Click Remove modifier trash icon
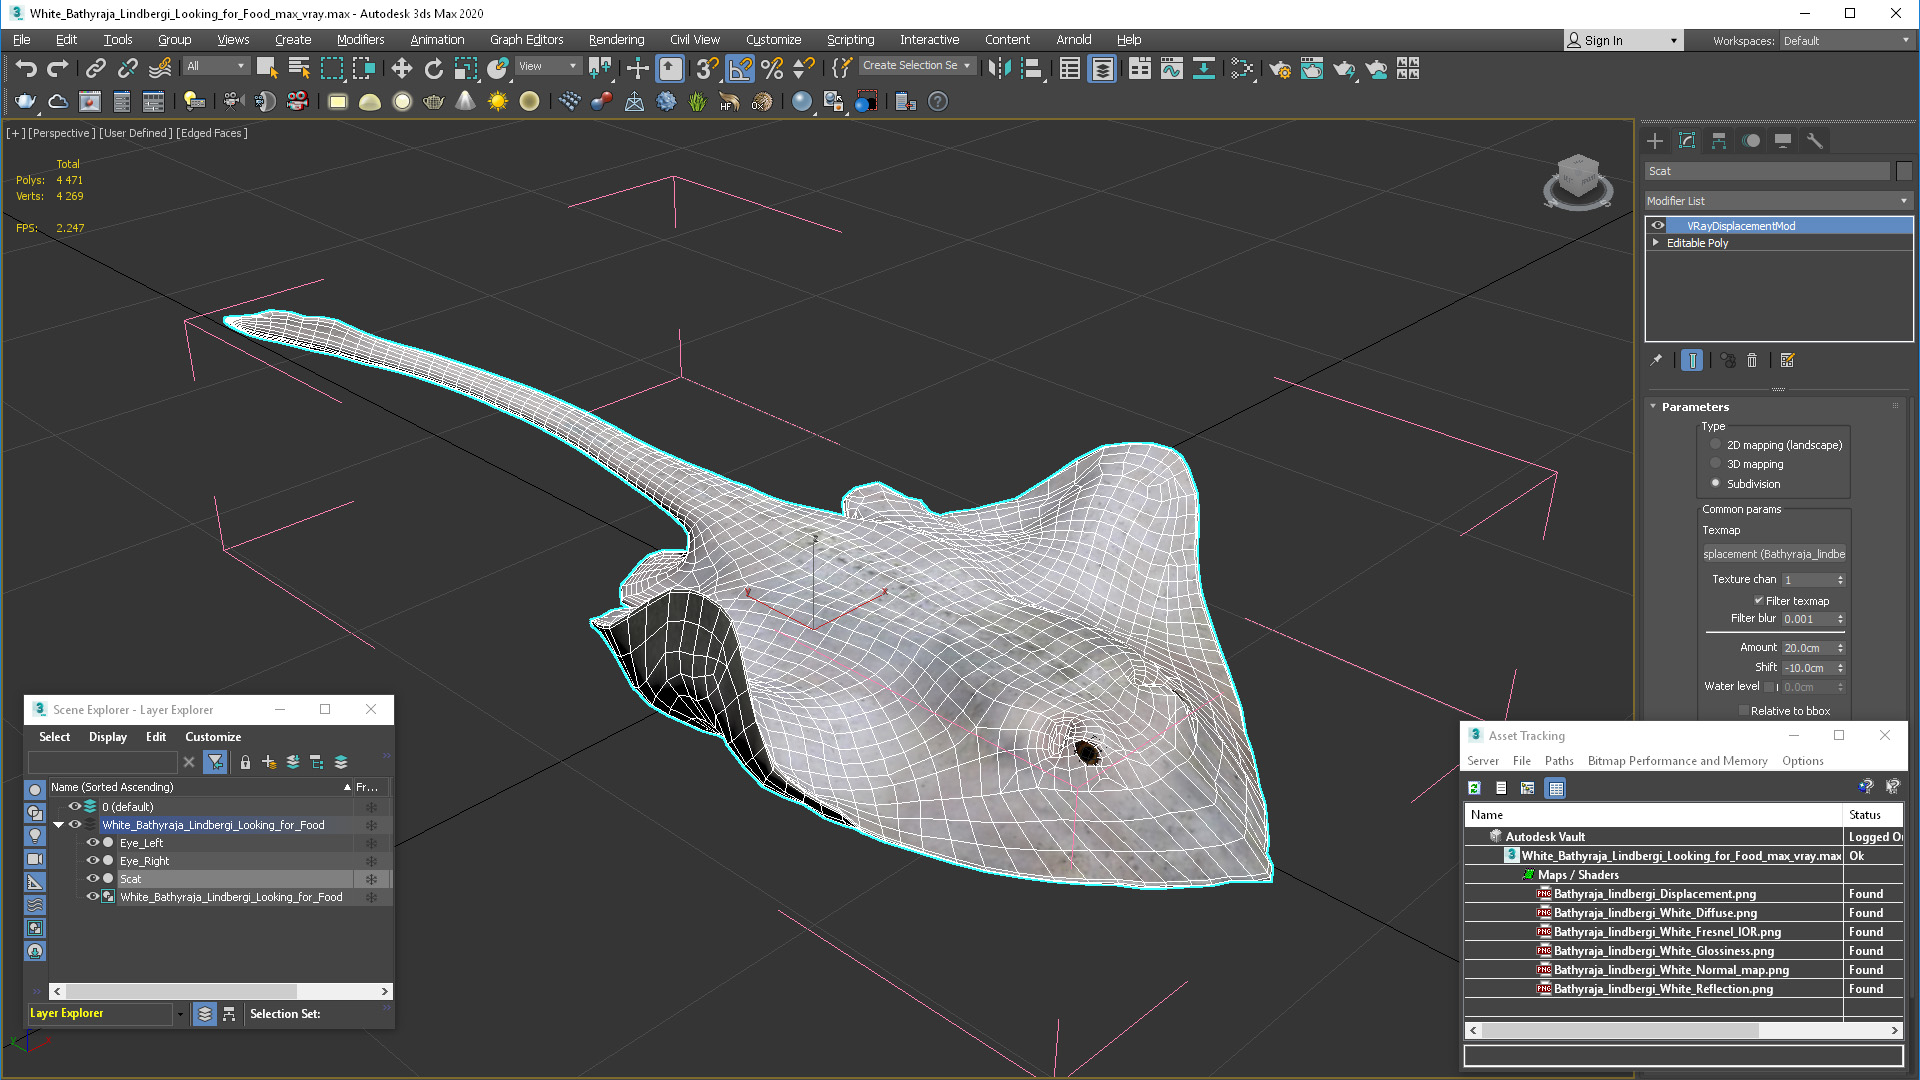Viewport: 1920px width, 1080px height. click(1752, 360)
